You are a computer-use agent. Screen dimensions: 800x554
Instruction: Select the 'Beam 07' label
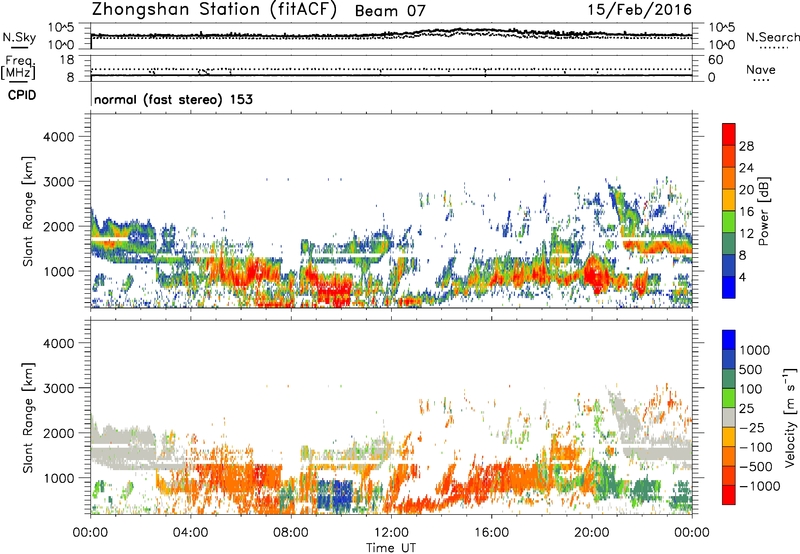[x=390, y=11]
